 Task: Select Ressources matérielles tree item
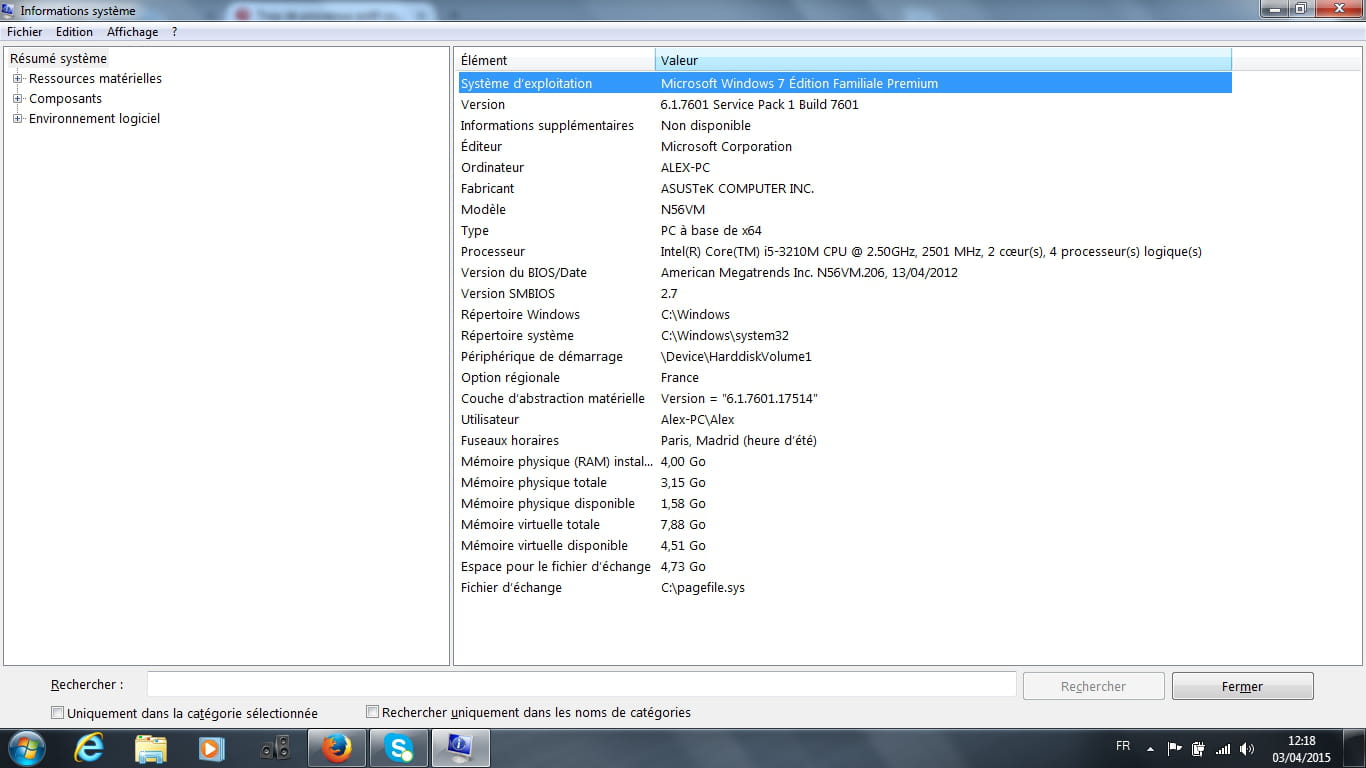pyautogui.click(x=95, y=78)
